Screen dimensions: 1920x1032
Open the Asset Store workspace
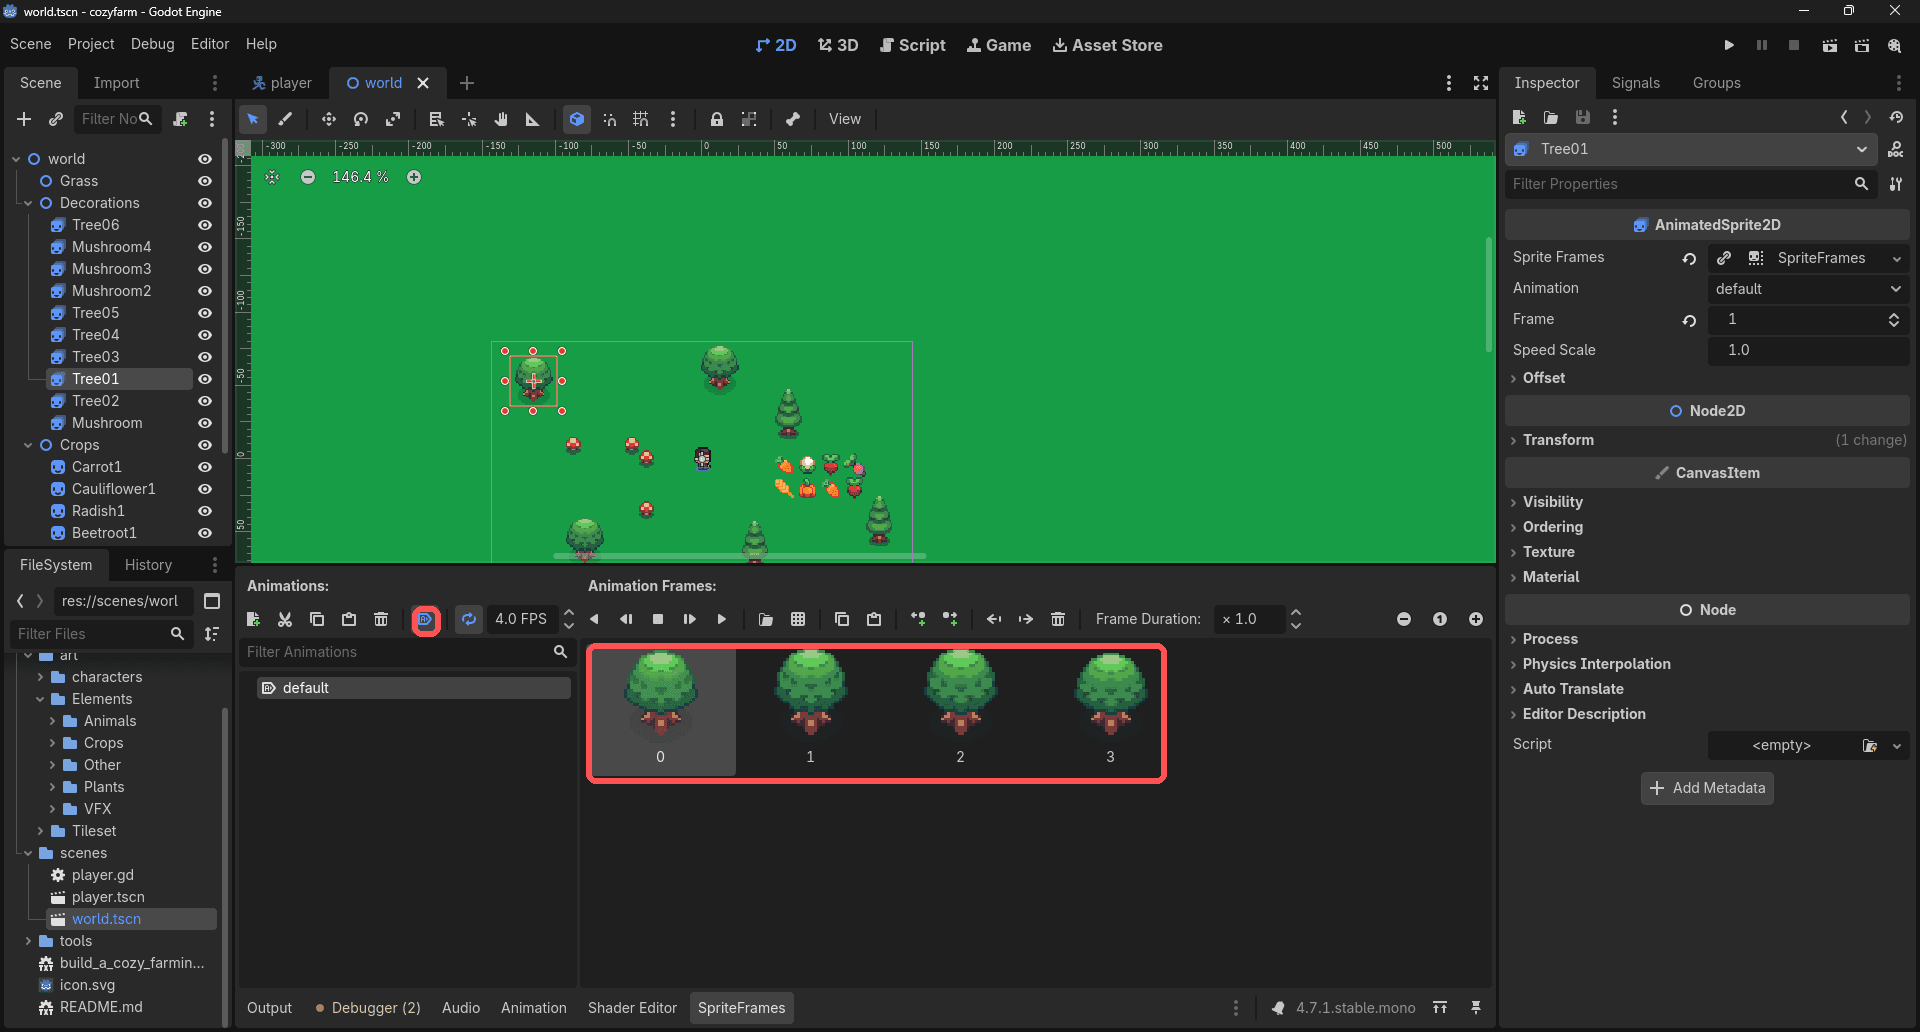coord(1107,45)
